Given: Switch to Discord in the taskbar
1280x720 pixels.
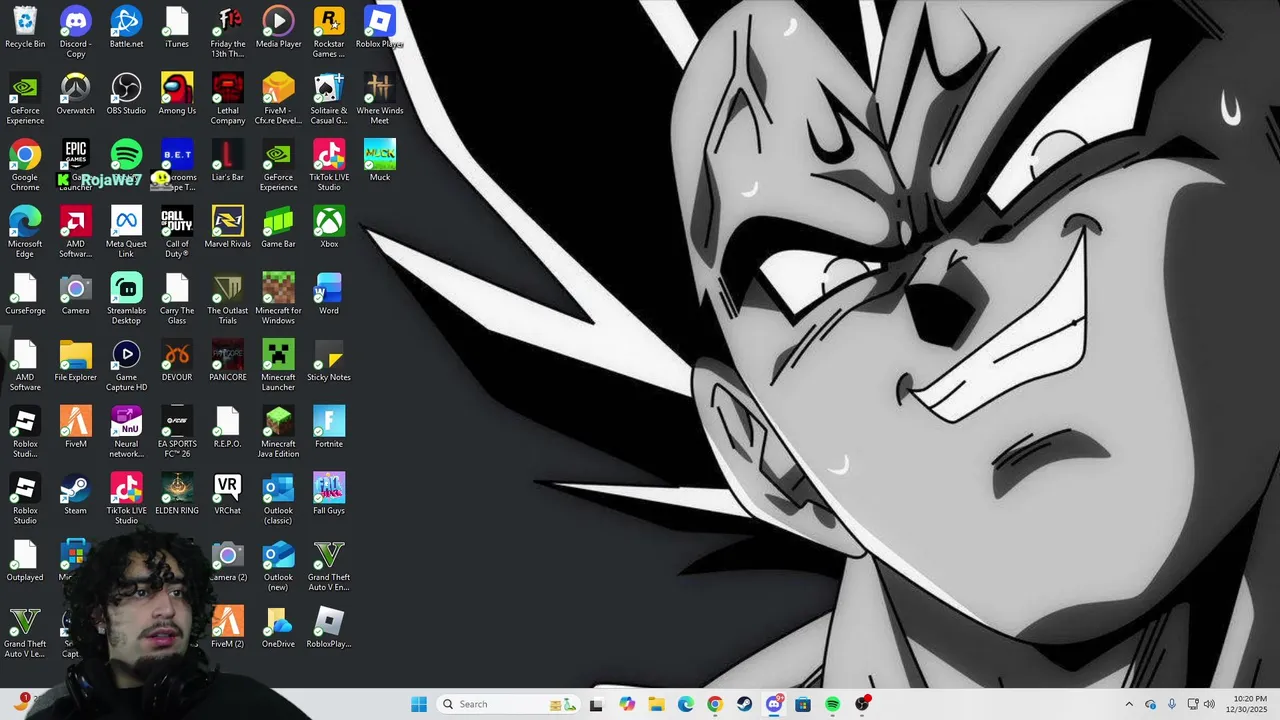Looking at the screenshot, I should click(774, 704).
